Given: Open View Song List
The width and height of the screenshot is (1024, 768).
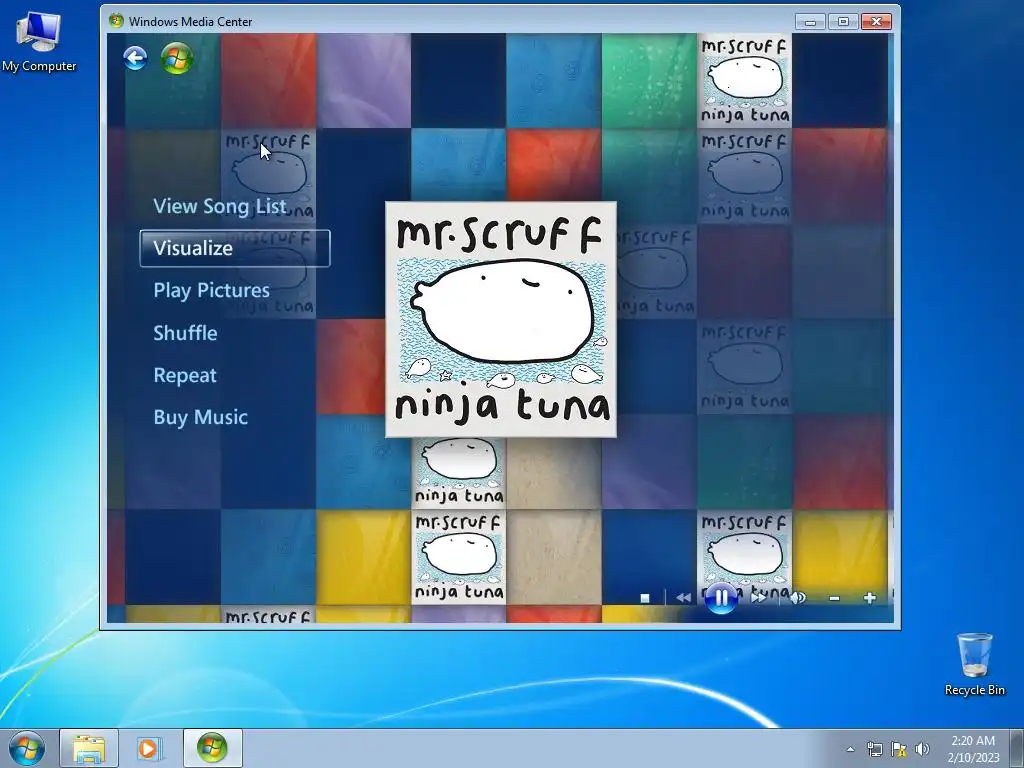Looking at the screenshot, I should click(x=220, y=206).
